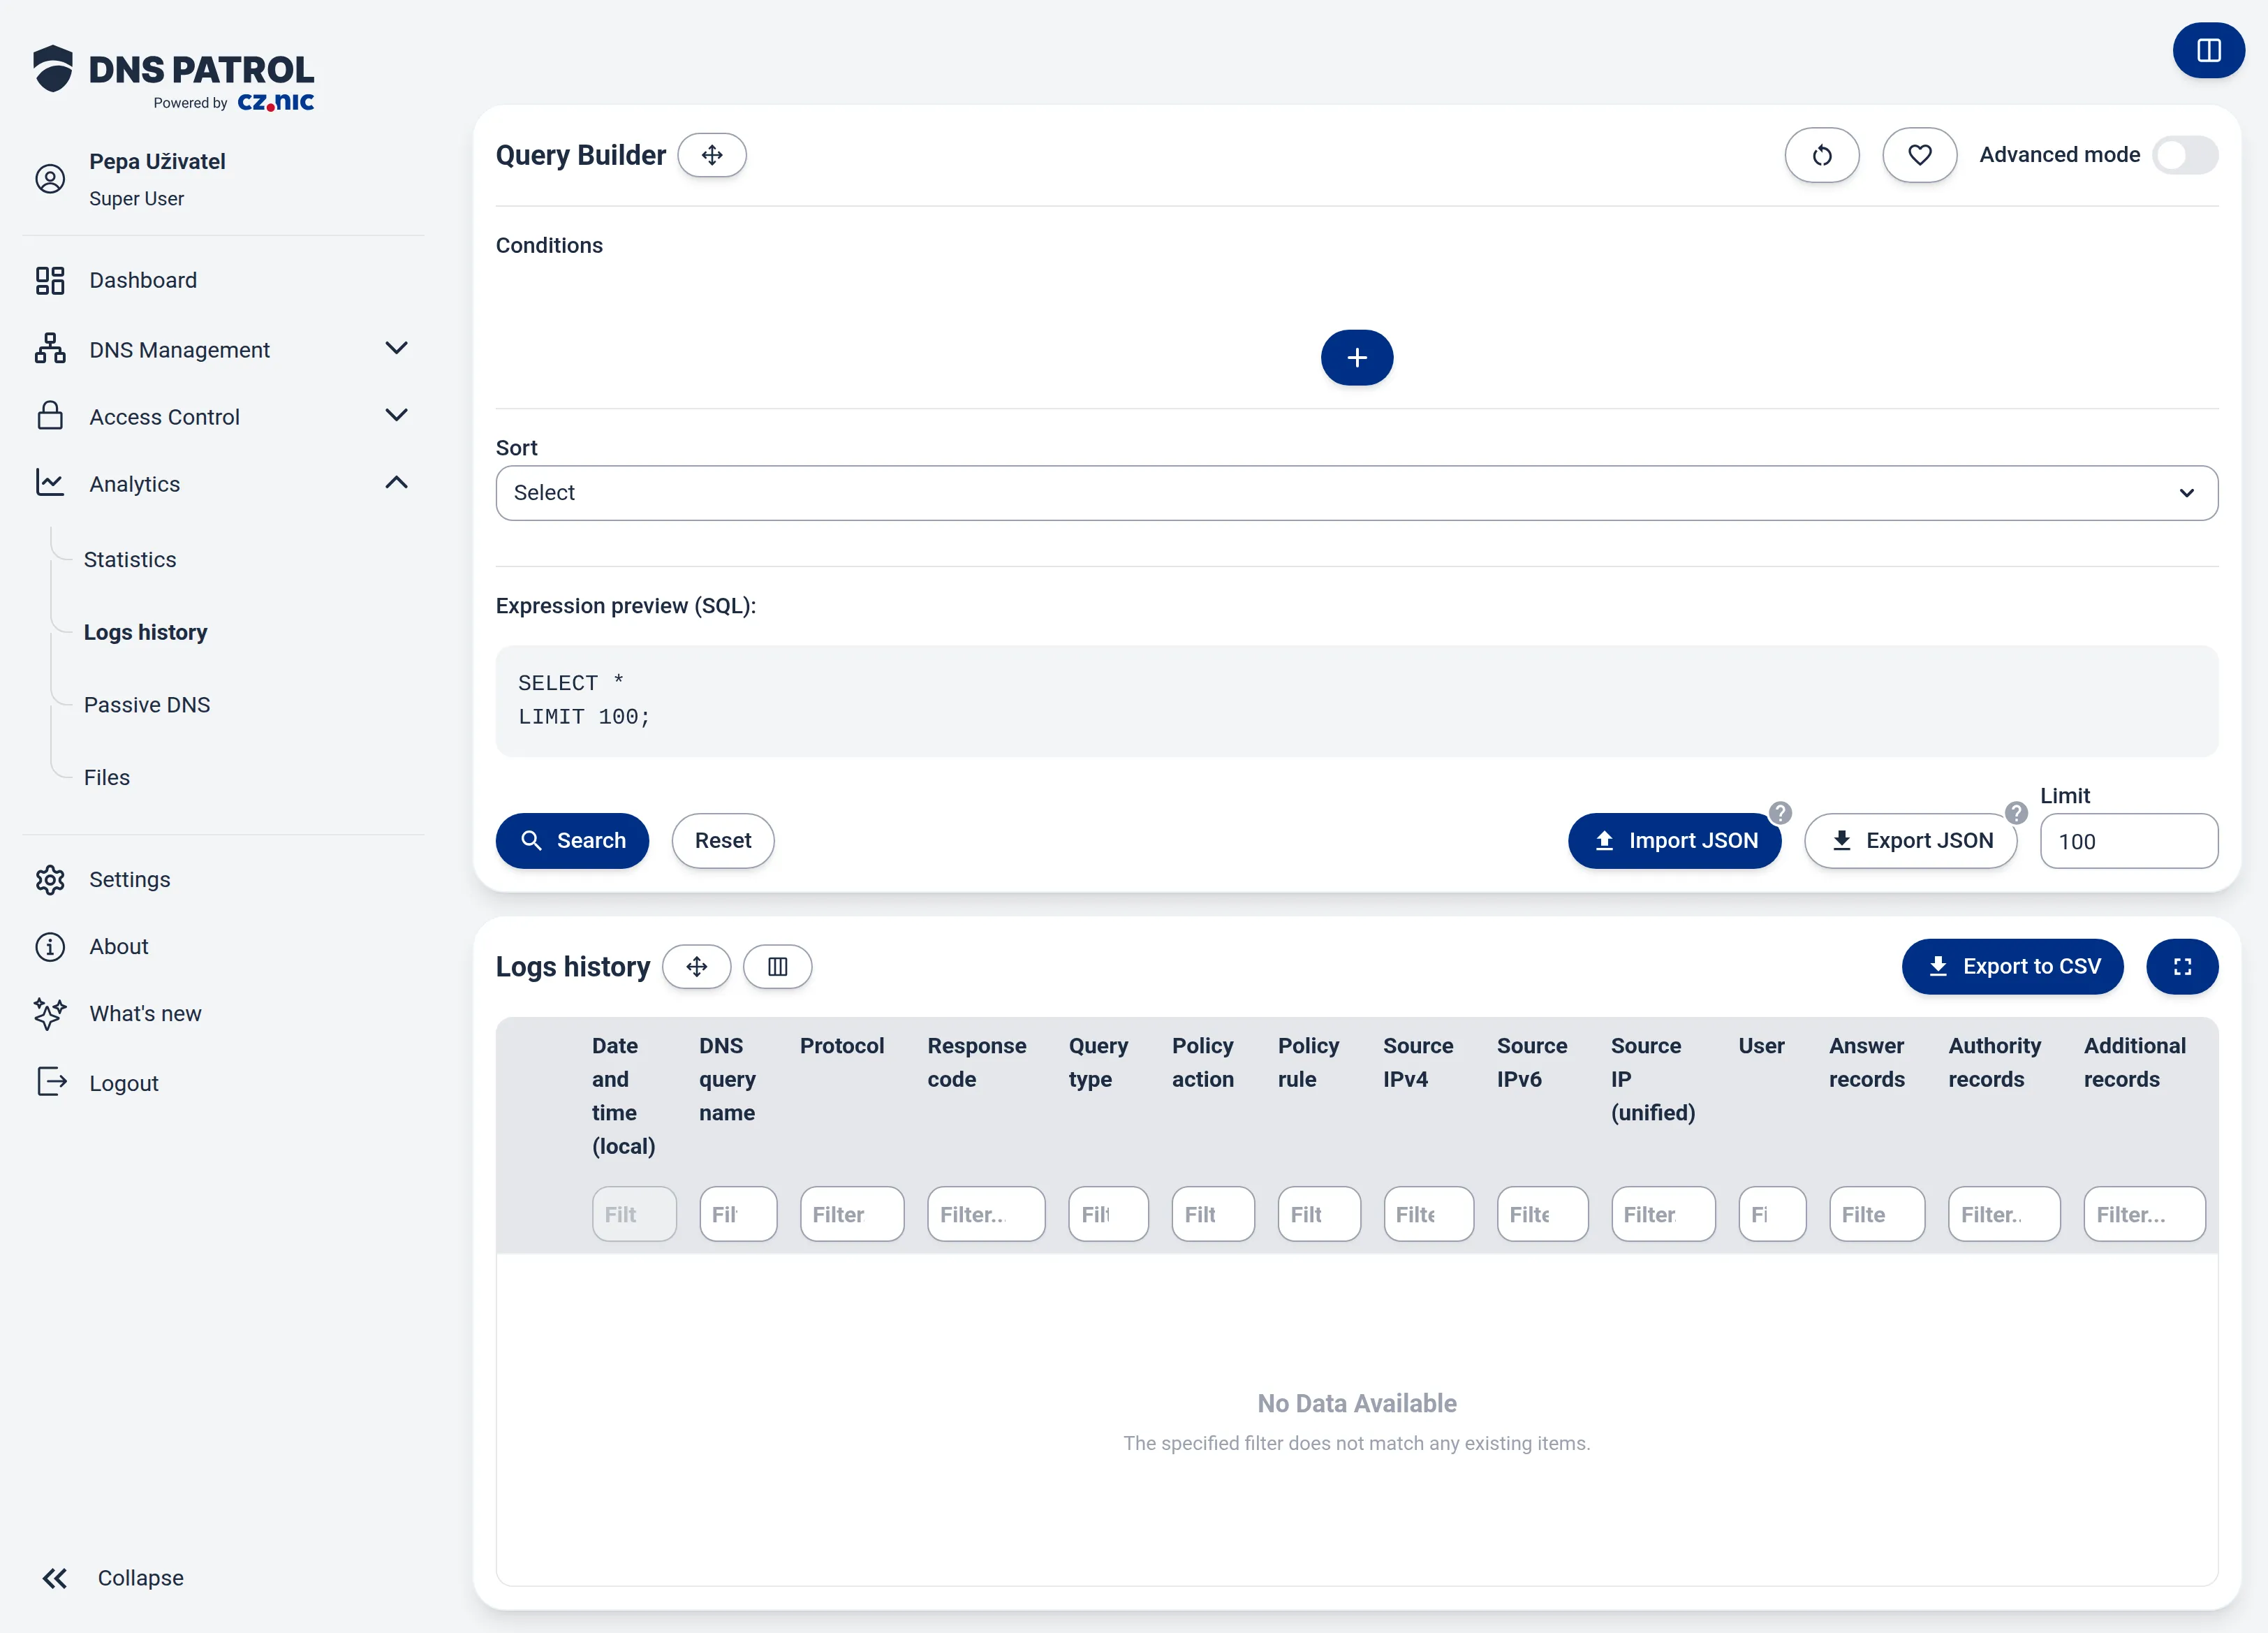This screenshot has width=2268, height=1633.
Task: Open Import JSON help question mark
Action: pyautogui.click(x=1780, y=812)
